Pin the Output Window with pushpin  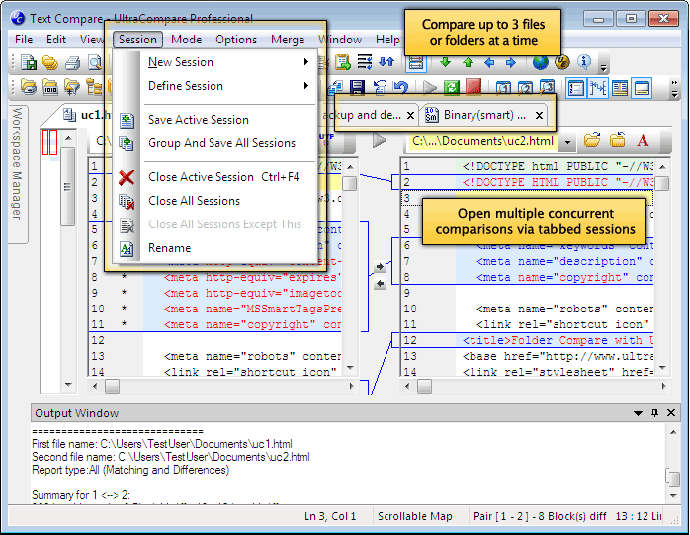[x=654, y=413]
